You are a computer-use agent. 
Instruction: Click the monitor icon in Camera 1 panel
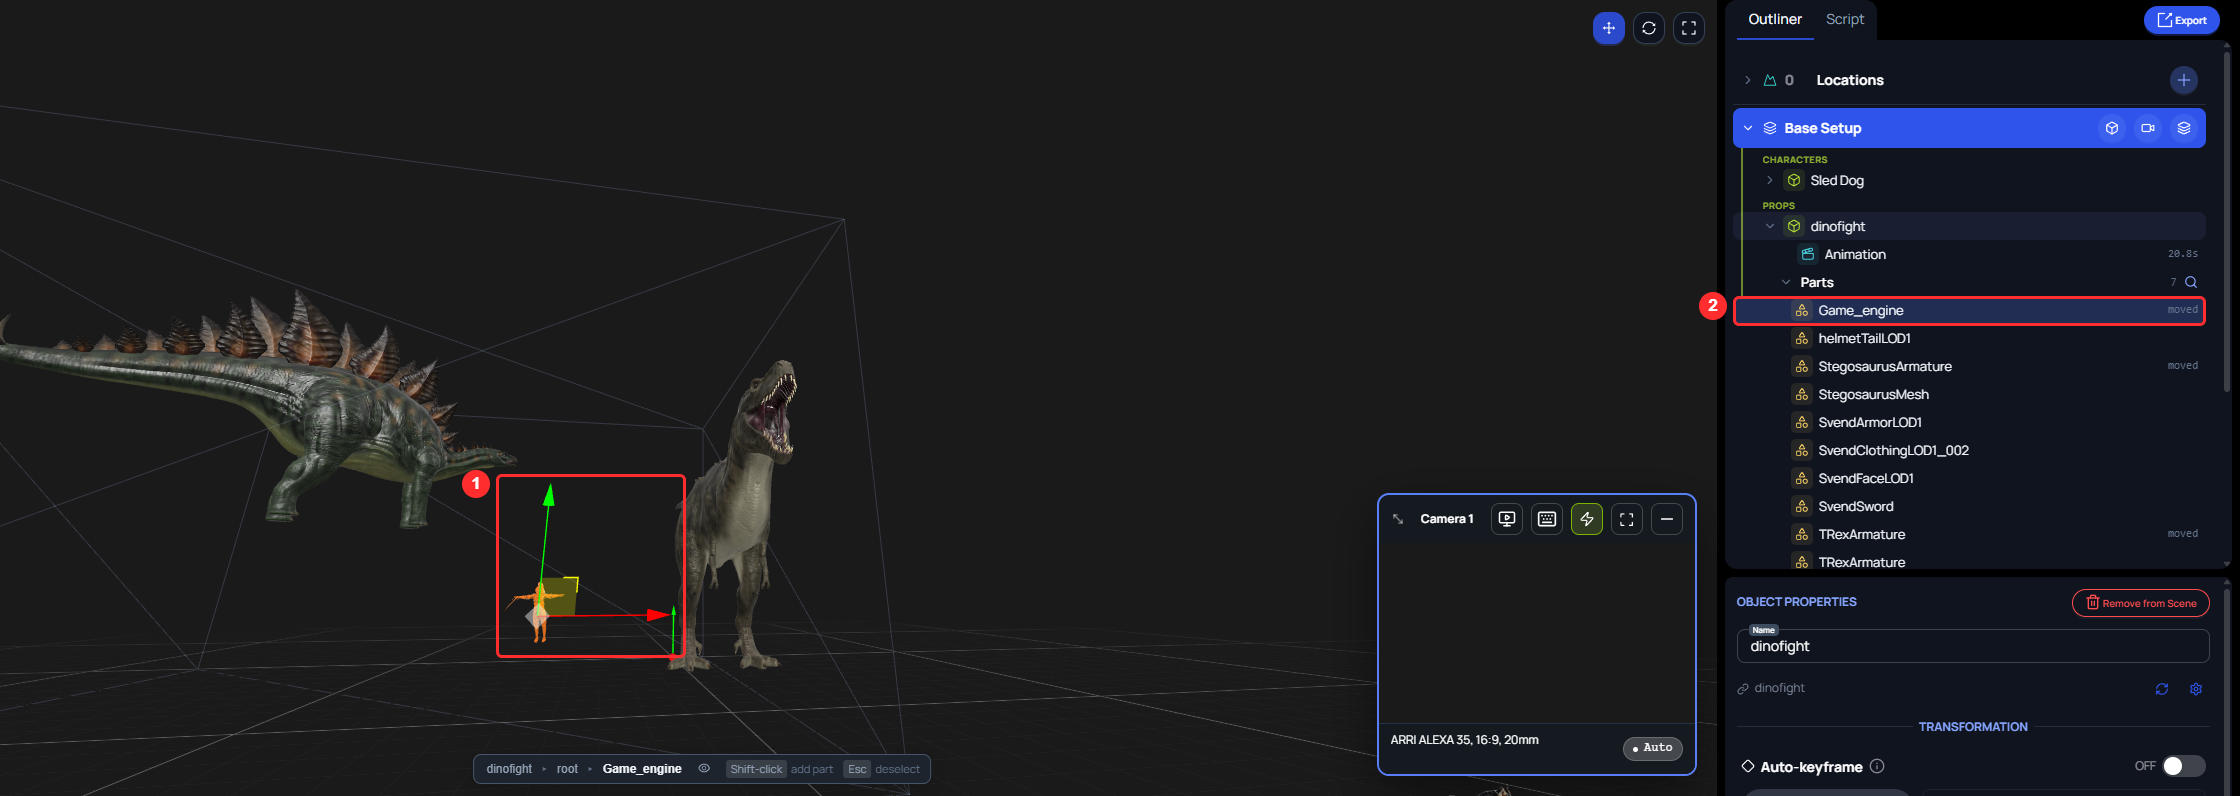pyautogui.click(x=1507, y=519)
